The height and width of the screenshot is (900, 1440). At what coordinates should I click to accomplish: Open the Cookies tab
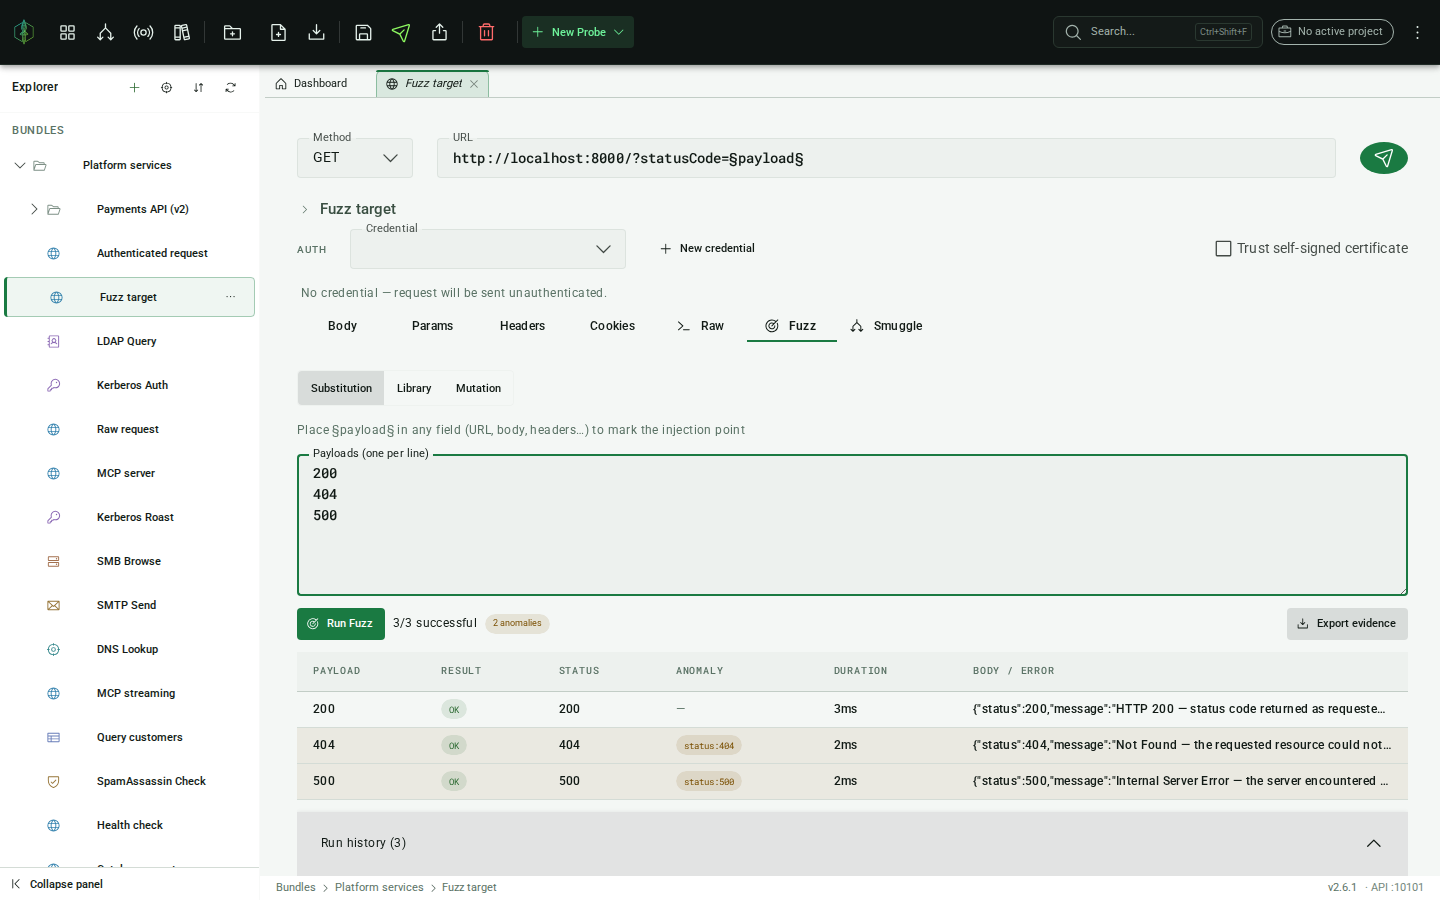[612, 326]
